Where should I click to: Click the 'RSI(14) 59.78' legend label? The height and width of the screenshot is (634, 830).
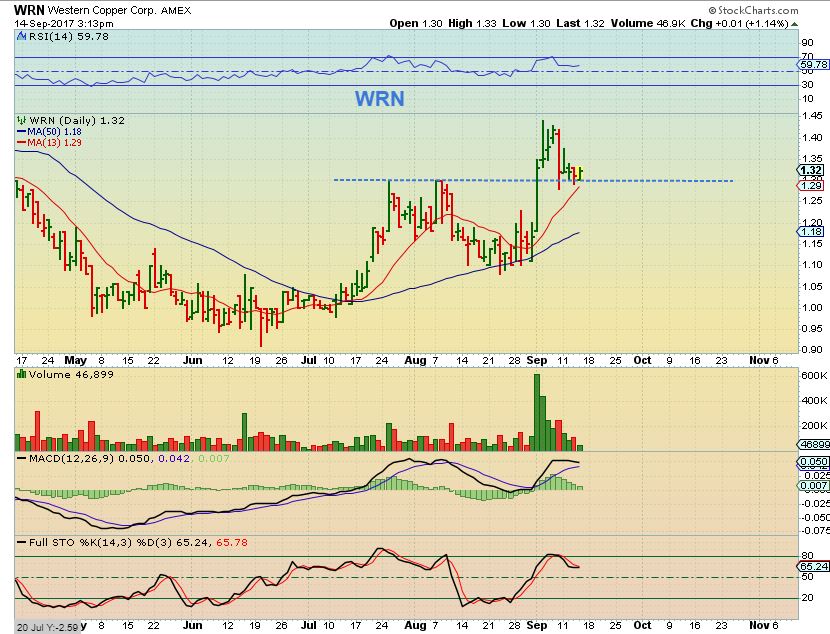coord(69,37)
